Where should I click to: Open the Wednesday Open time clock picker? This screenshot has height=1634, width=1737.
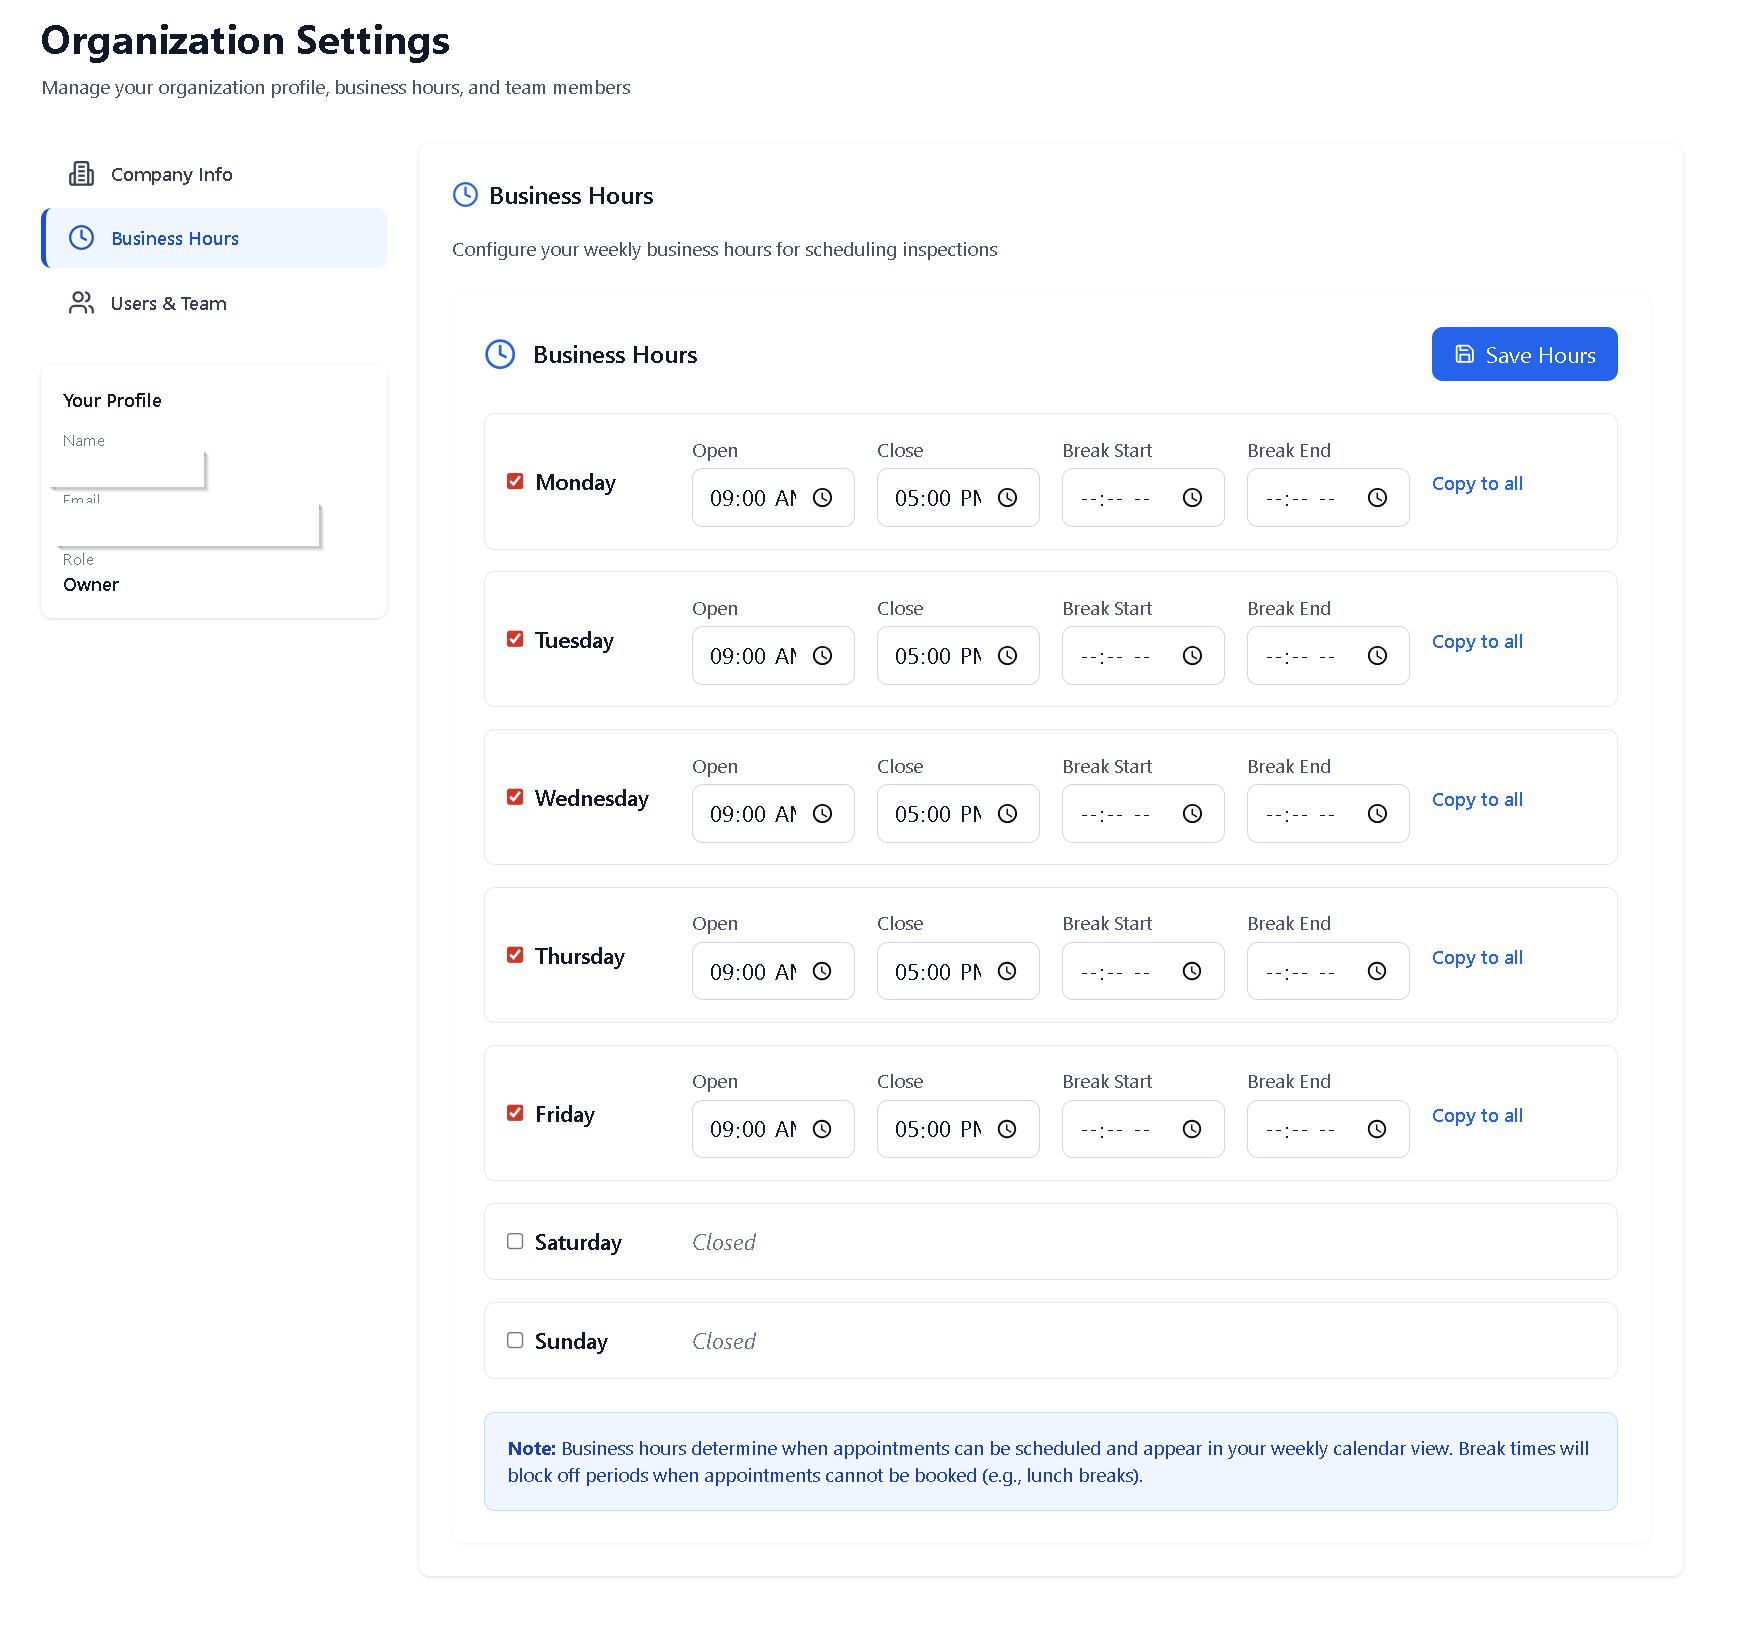tap(822, 814)
